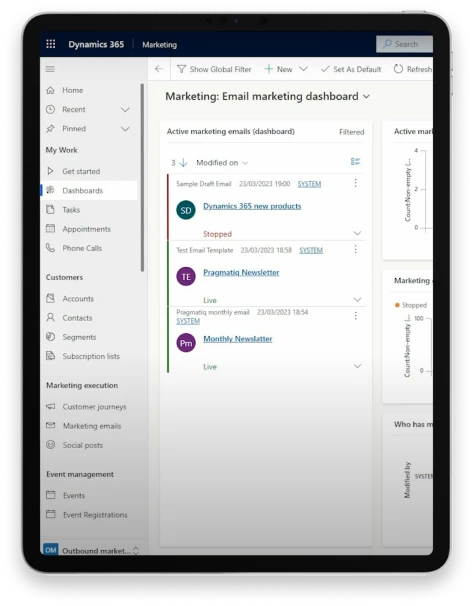Image resolution: width=474 pixels, height=606 pixels.
Task: Open more options for Pragmatiq monthly email
Action: (355, 316)
